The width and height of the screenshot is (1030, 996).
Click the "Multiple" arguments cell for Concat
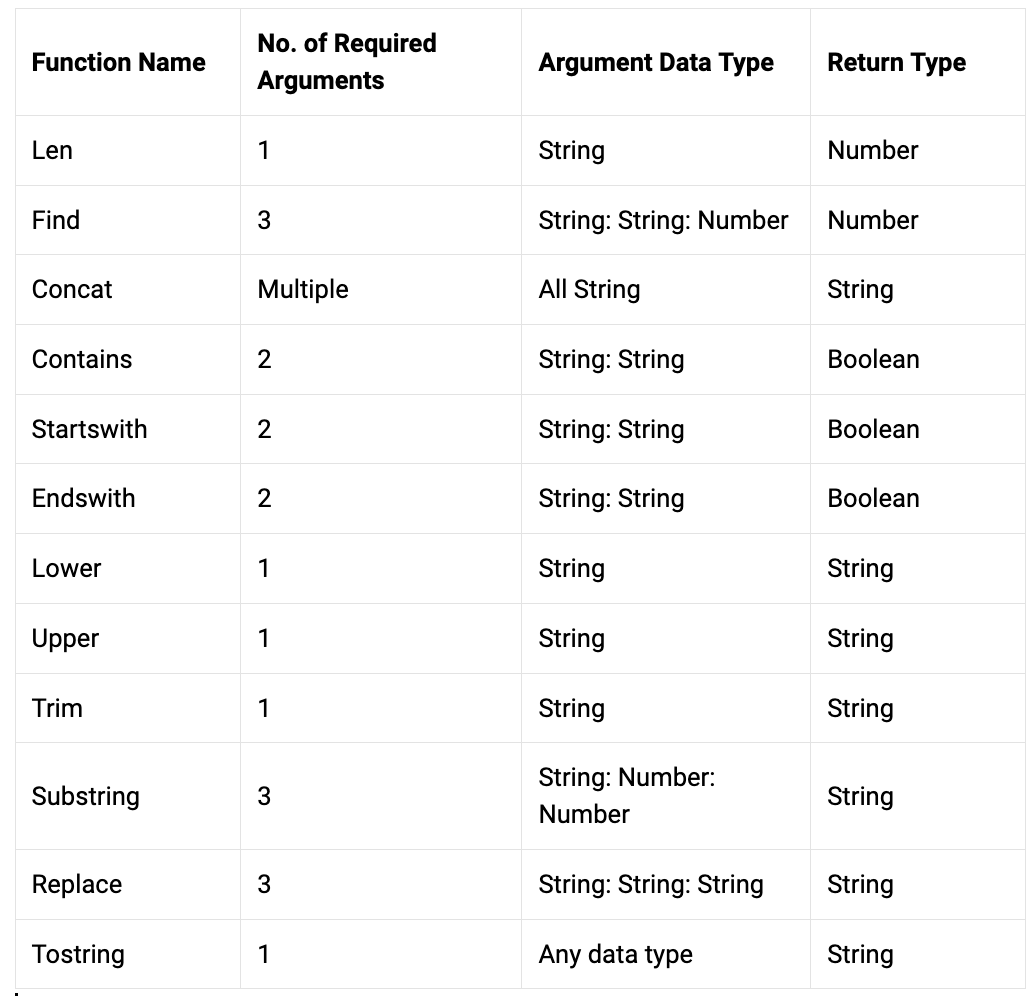tap(303, 290)
